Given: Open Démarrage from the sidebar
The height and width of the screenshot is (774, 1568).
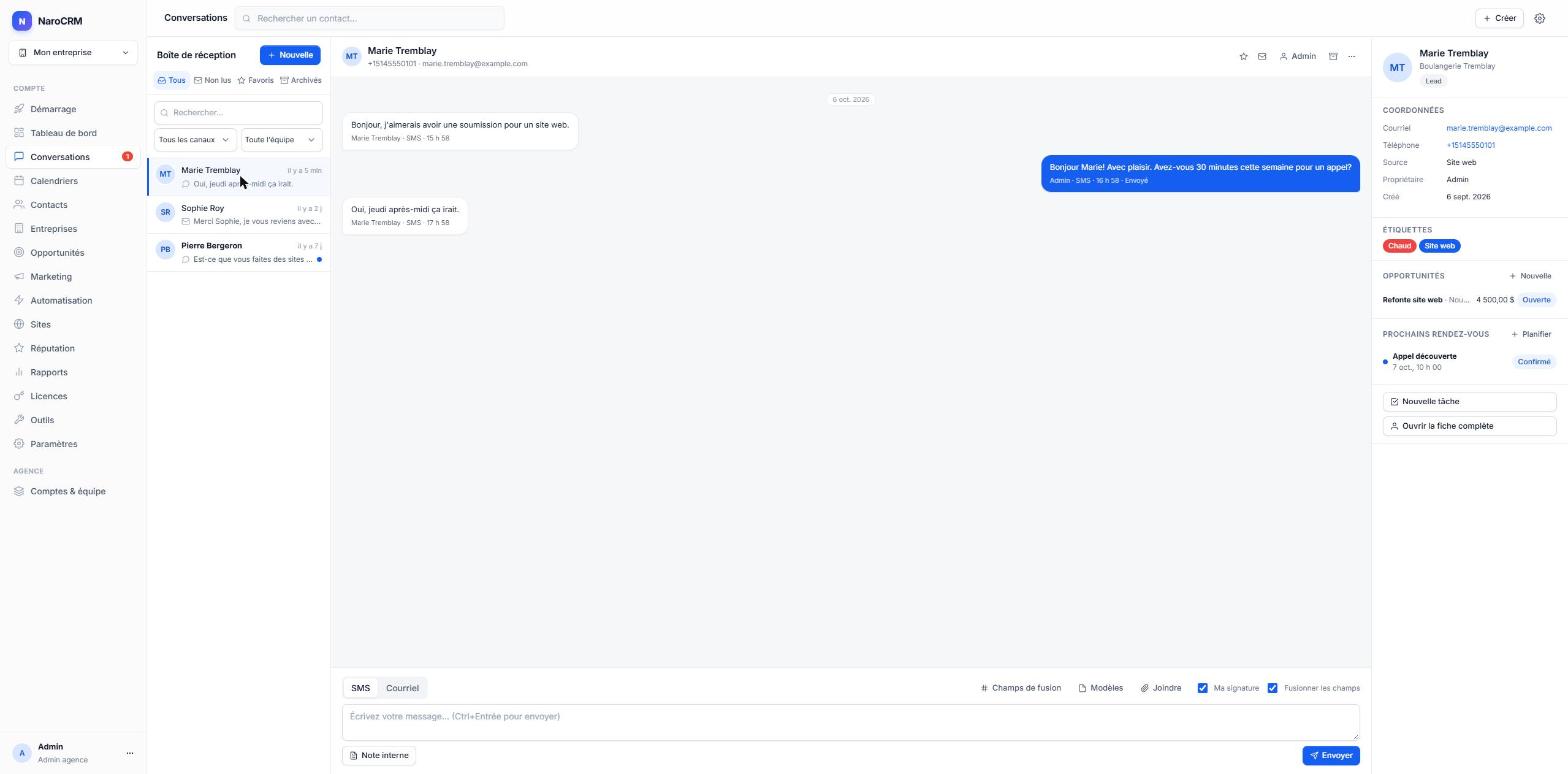Looking at the screenshot, I should pos(73,109).
